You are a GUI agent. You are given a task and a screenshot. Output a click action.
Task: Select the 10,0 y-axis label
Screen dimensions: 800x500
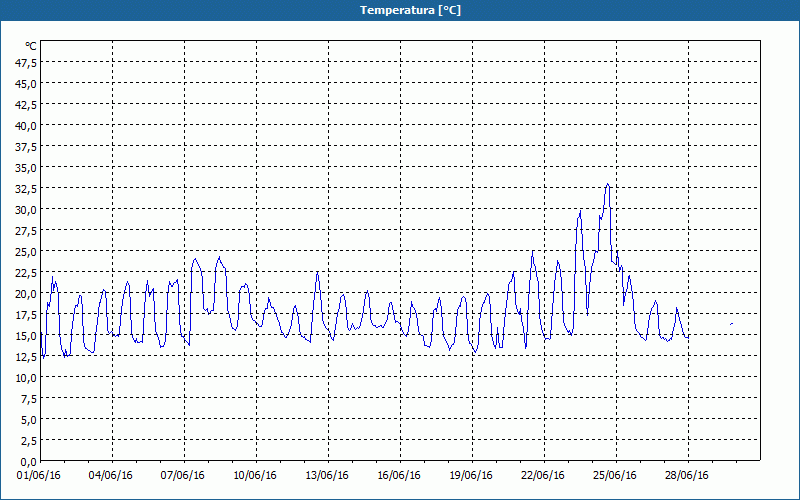(26, 378)
